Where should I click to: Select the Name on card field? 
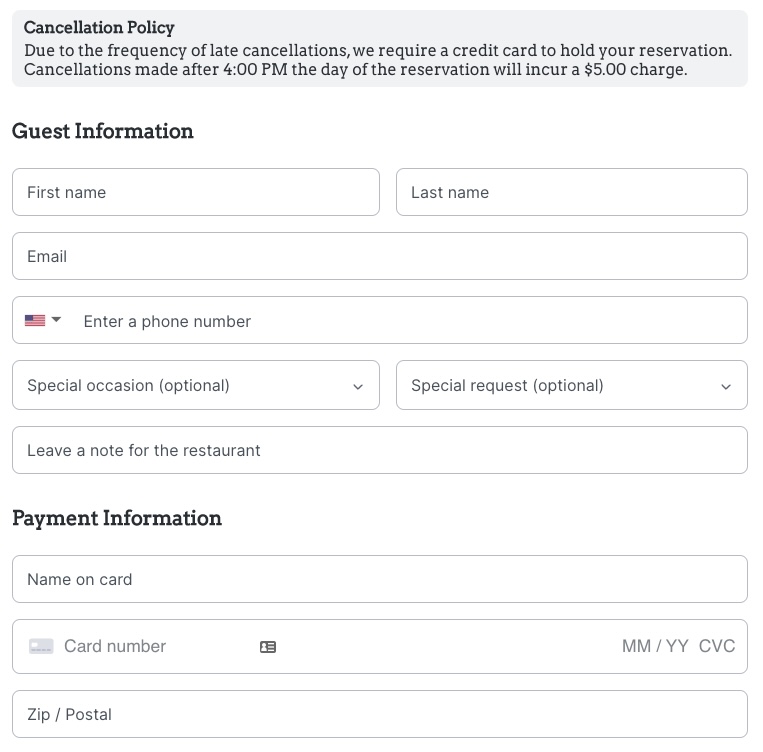tap(380, 579)
